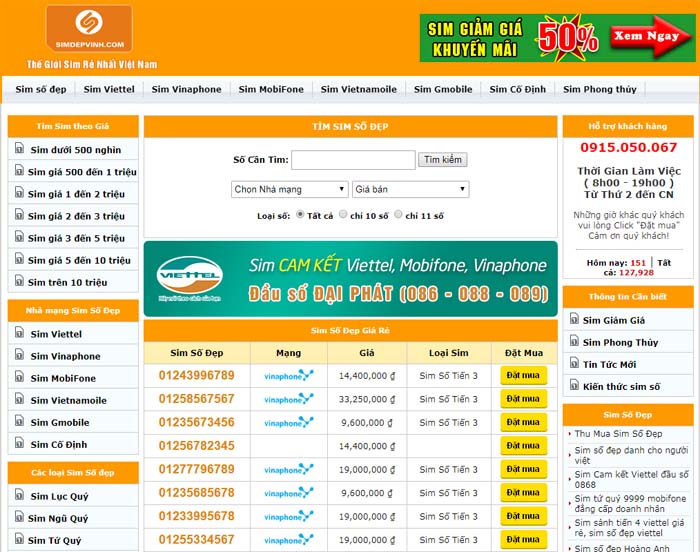Open the "Giá bán" price dropdown
The width and height of the screenshot is (700, 552).
(x=410, y=189)
